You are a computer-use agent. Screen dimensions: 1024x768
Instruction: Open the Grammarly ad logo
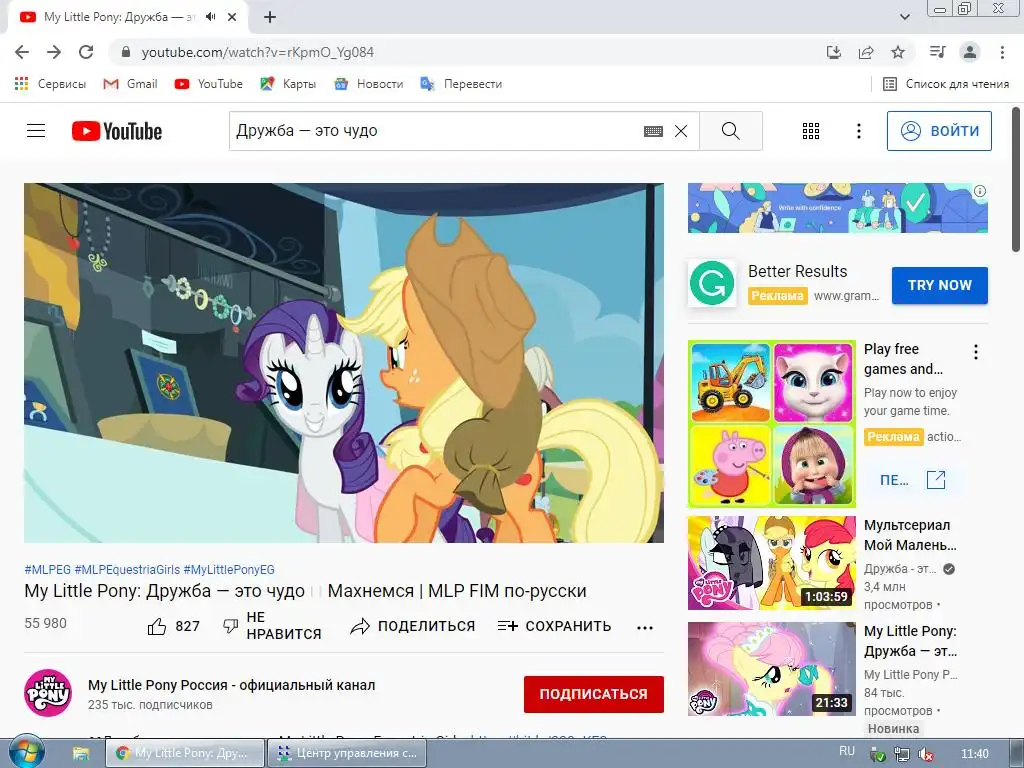712,283
